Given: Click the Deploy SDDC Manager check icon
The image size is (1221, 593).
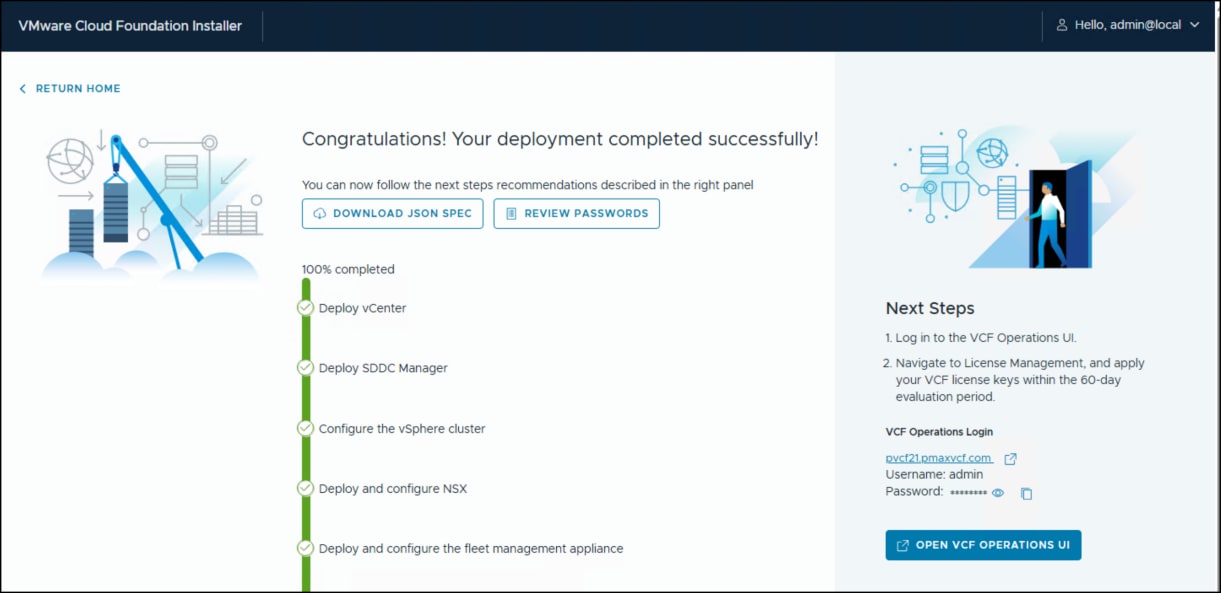Looking at the screenshot, I should (x=306, y=368).
